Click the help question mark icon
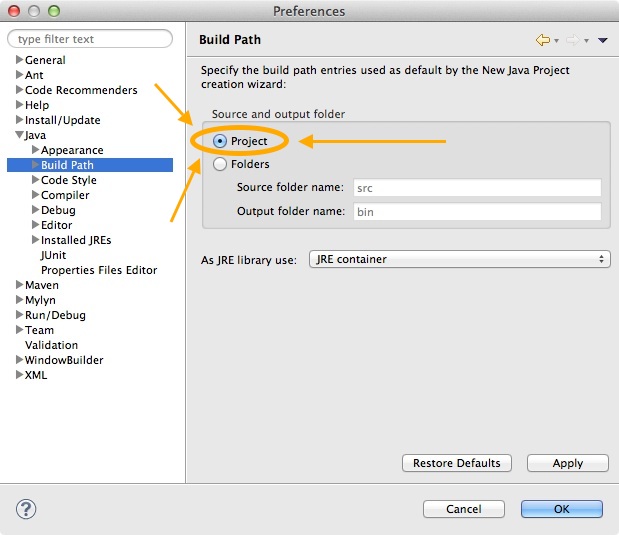The height and width of the screenshot is (535, 619). coord(26,509)
